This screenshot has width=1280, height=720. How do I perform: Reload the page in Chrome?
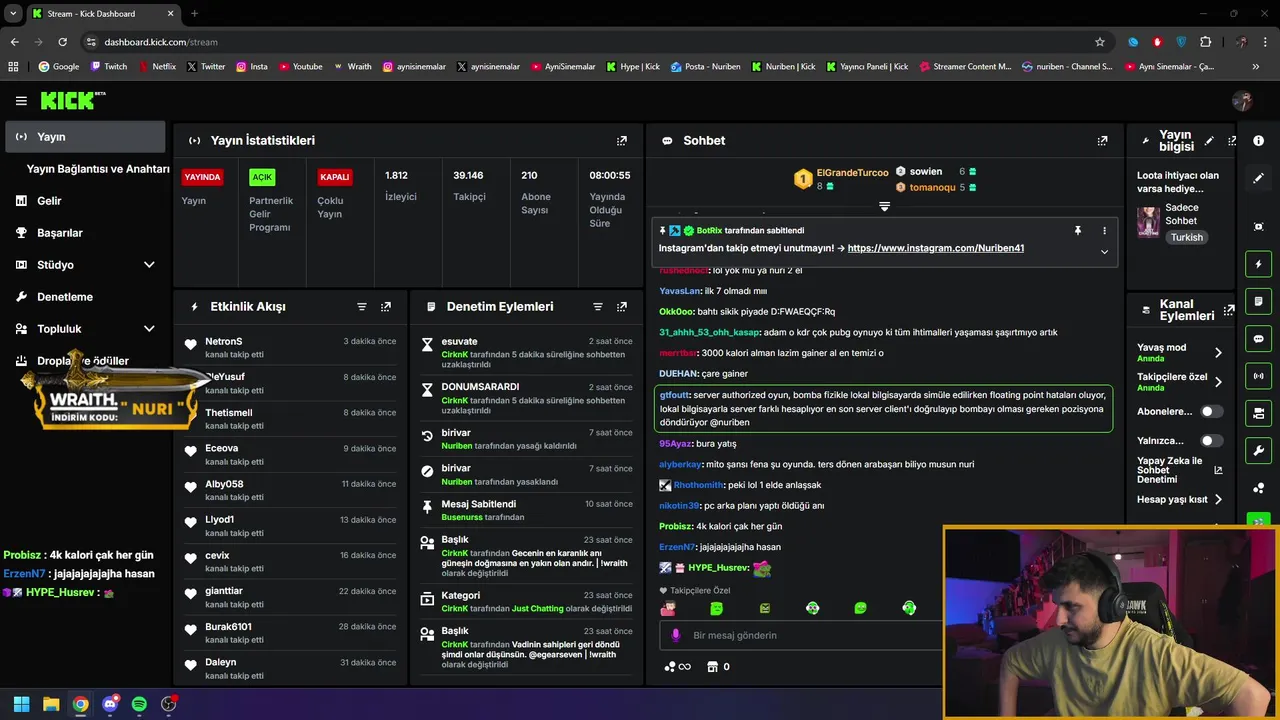coord(62,42)
